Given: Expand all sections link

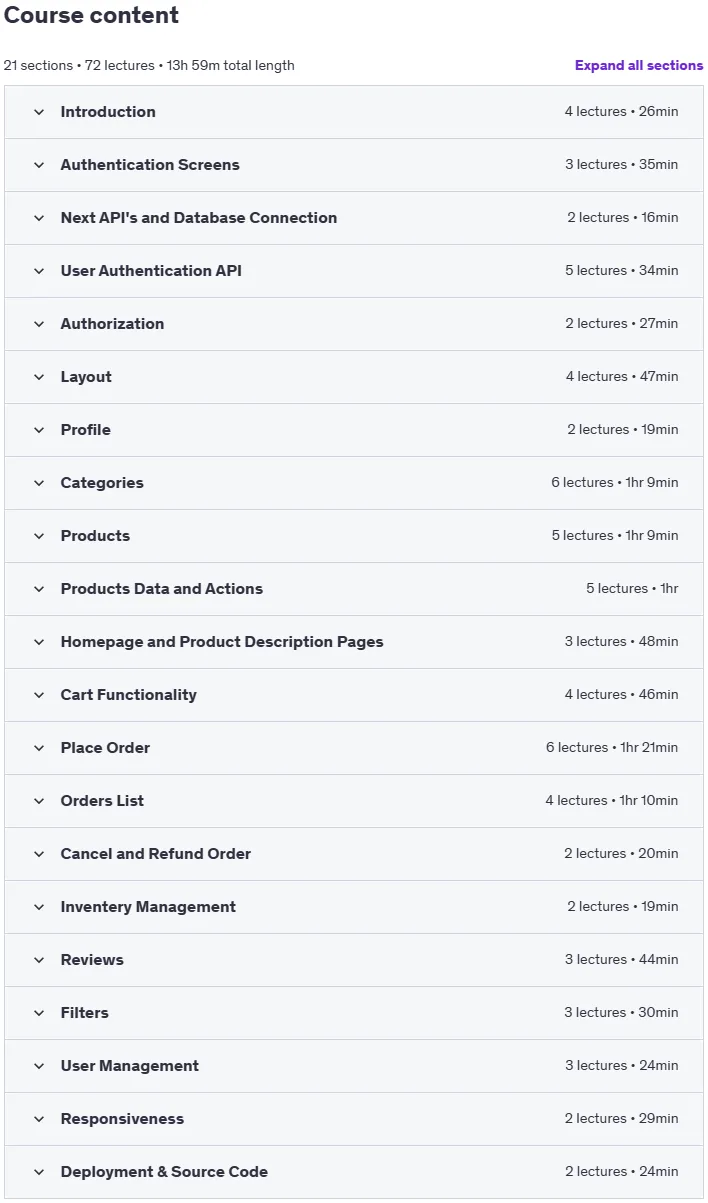Looking at the screenshot, I should [639, 65].
